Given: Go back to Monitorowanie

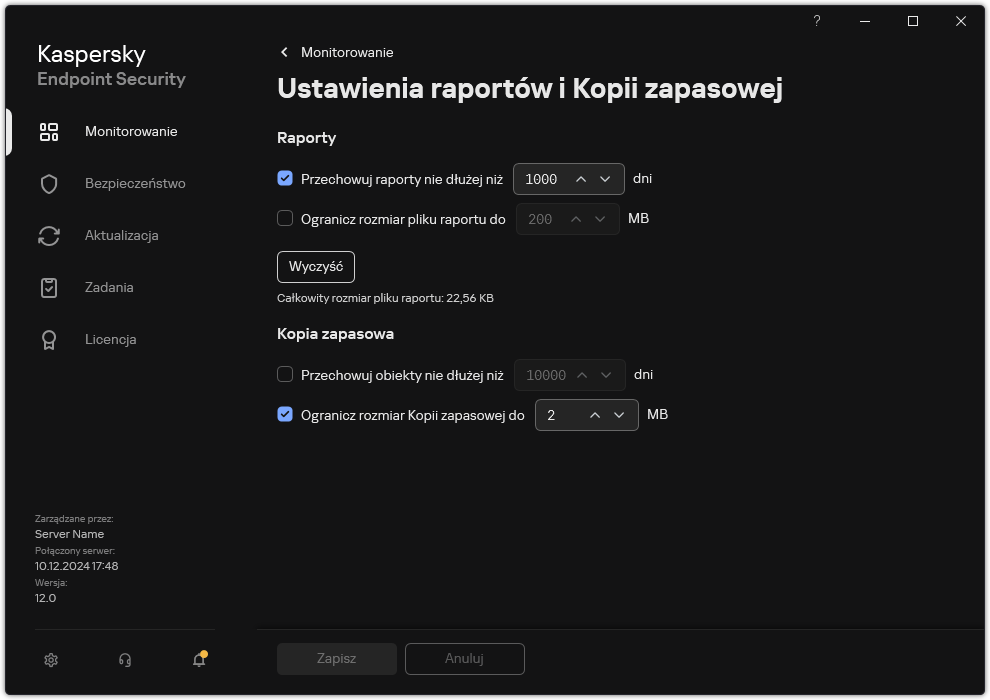Looking at the screenshot, I should [x=333, y=52].
